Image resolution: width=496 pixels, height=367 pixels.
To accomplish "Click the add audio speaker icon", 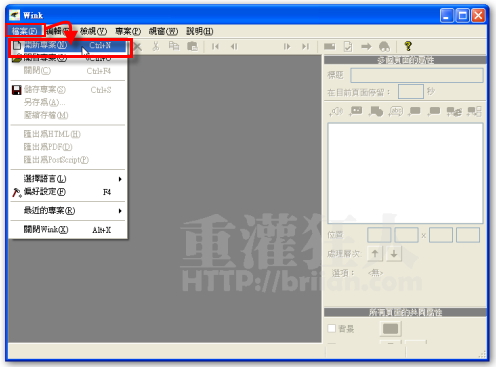I will click(336, 111).
